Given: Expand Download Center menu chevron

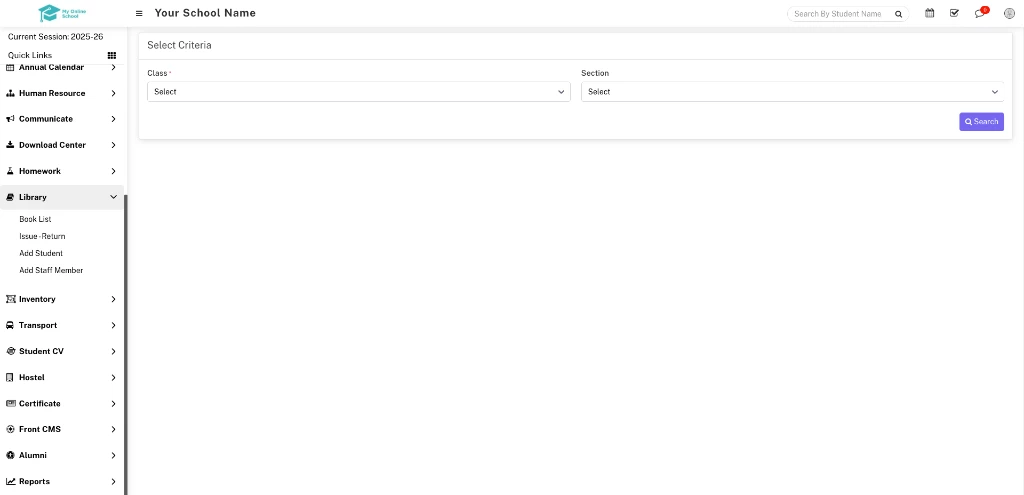Looking at the screenshot, I should [x=114, y=145].
